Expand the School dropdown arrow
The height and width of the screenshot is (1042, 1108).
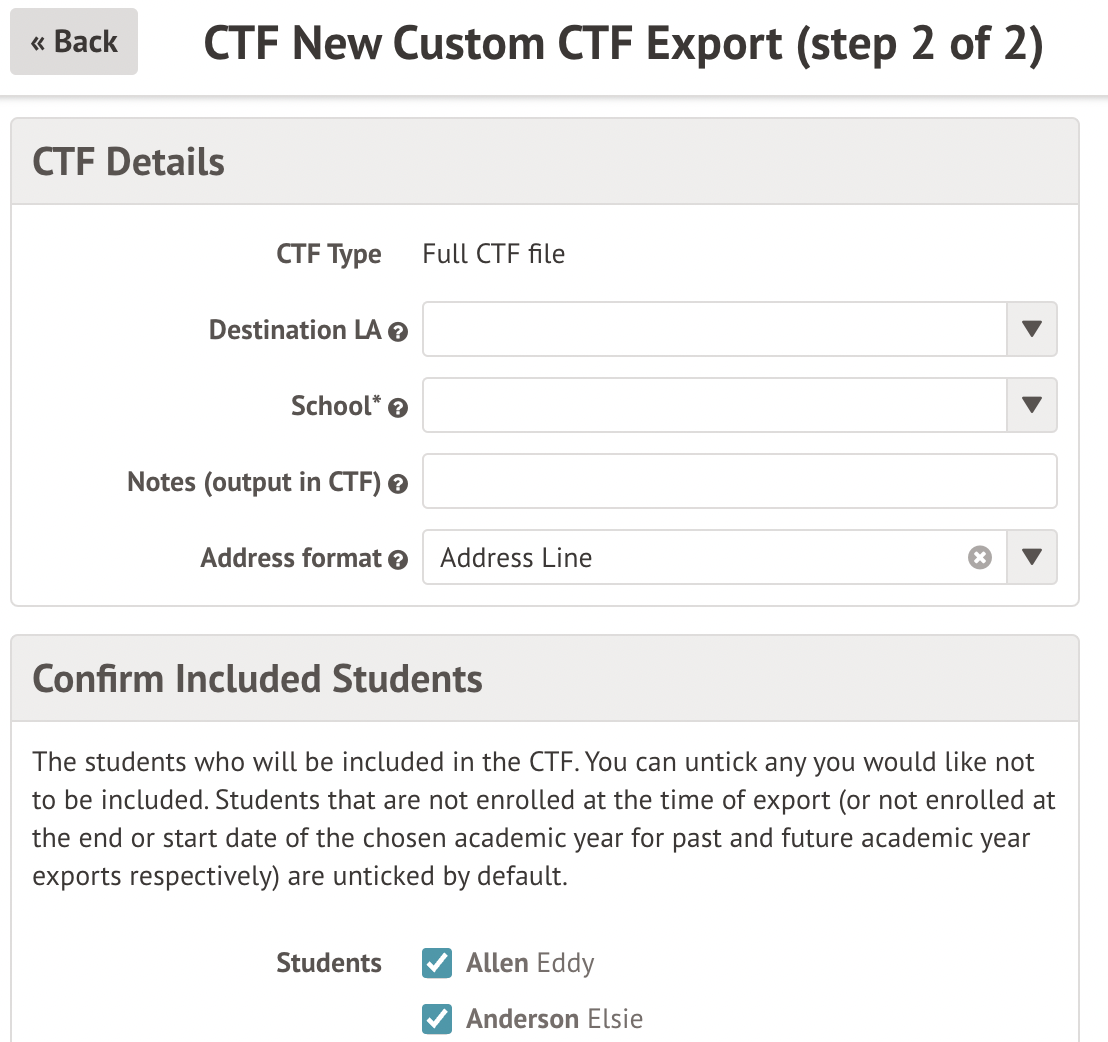coord(1032,406)
